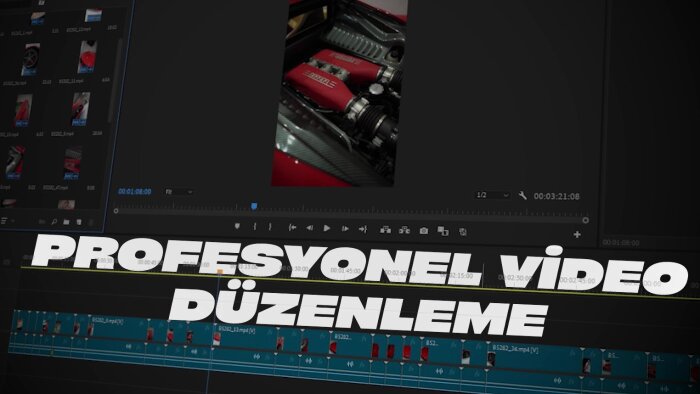Export frame with the camera icon
The width and height of the screenshot is (700, 394).
tap(424, 231)
